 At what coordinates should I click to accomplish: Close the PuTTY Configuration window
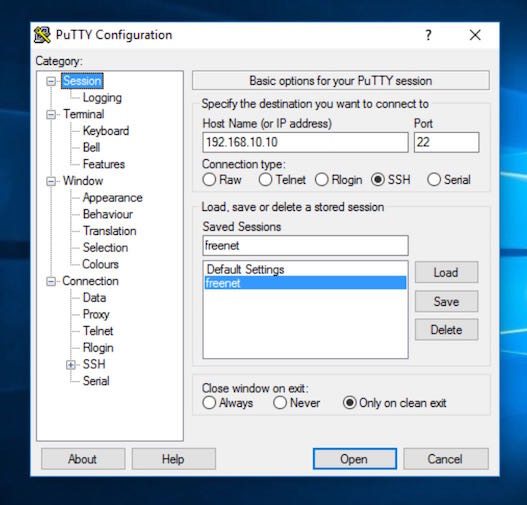point(475,35)
